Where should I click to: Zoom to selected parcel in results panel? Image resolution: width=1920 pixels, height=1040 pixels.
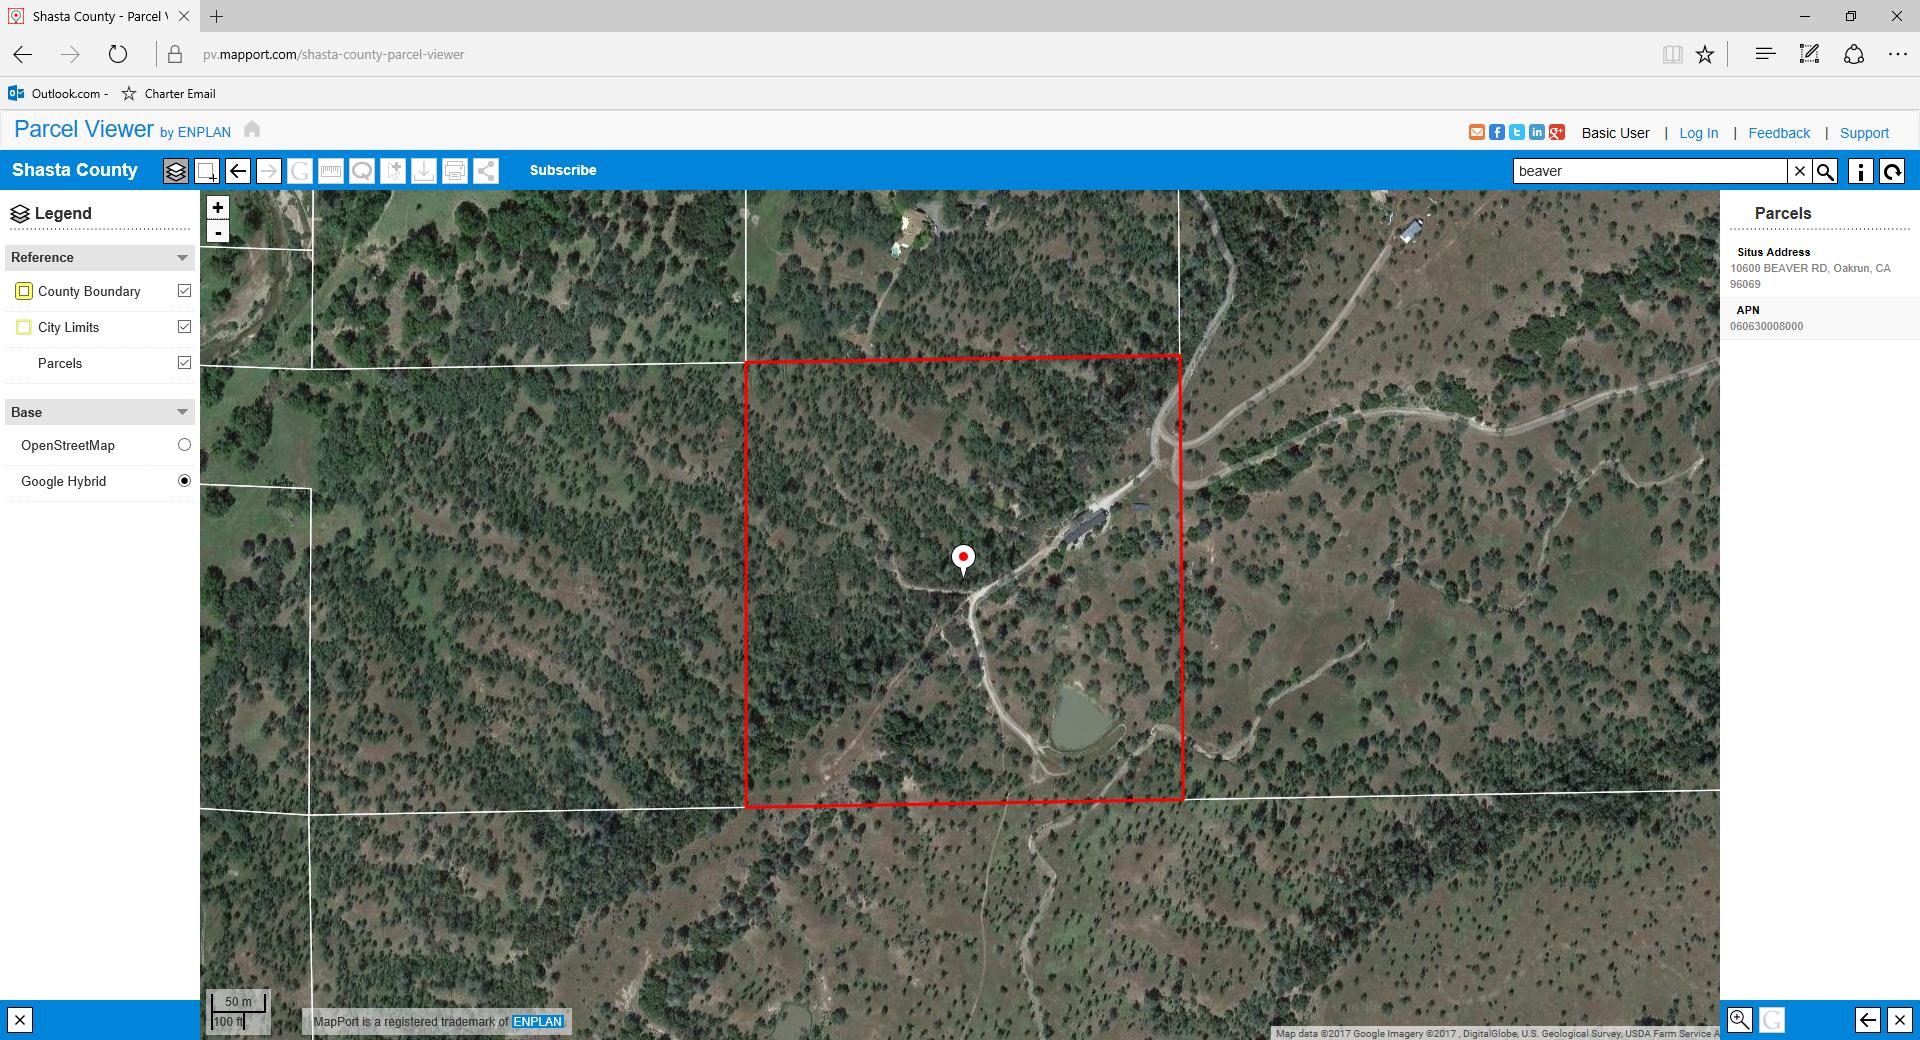[x=1740, y=1020]
